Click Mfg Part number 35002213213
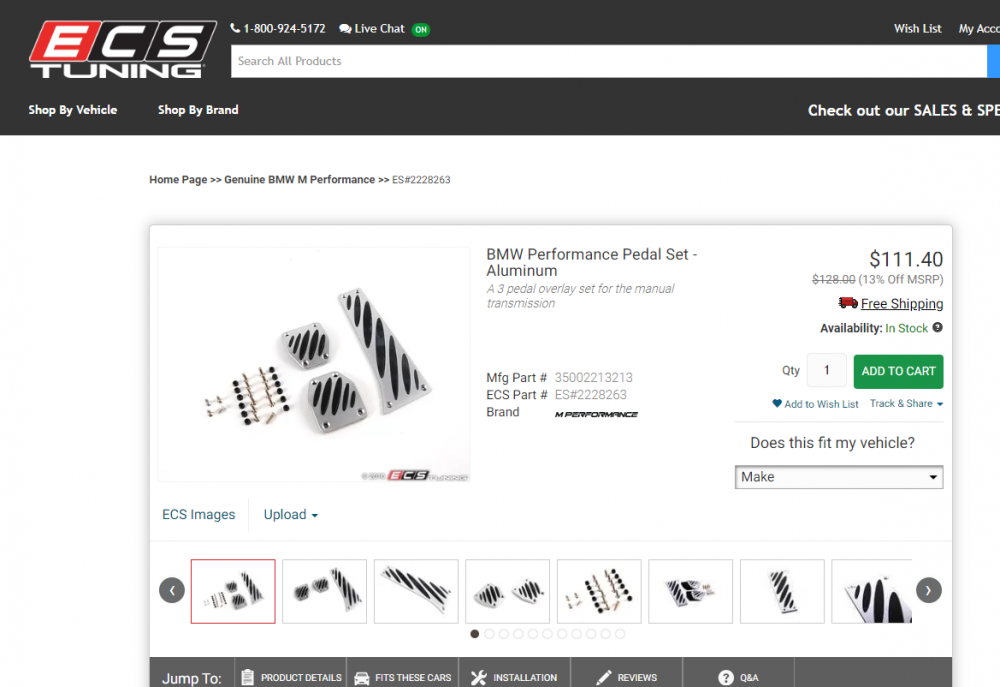Viewport: 1000px width, 687px height. pyautogui.click(x=593, y=378)
